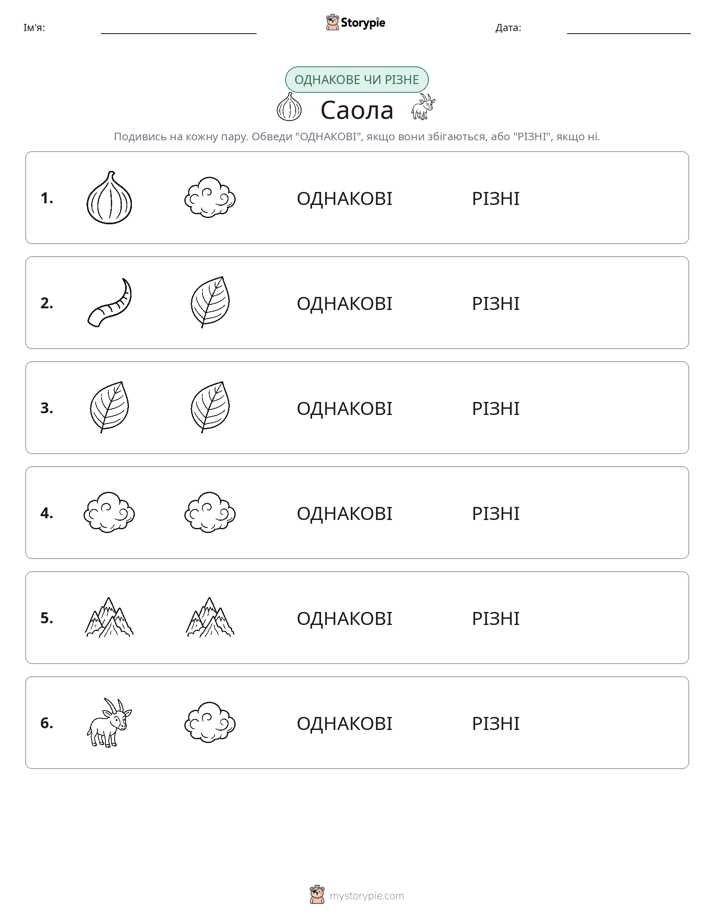Choose ОДНАКОВІ for row 5

pos(344,619)
